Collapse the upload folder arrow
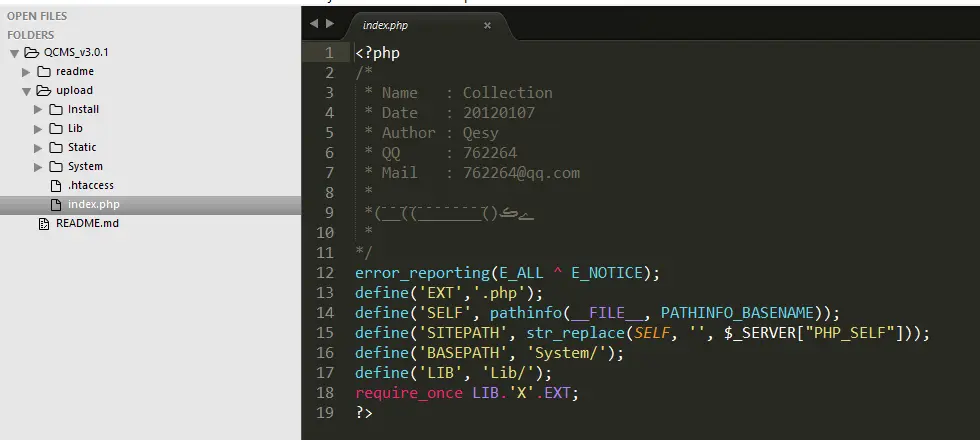The image size is (980, 440). pos(26,91)
